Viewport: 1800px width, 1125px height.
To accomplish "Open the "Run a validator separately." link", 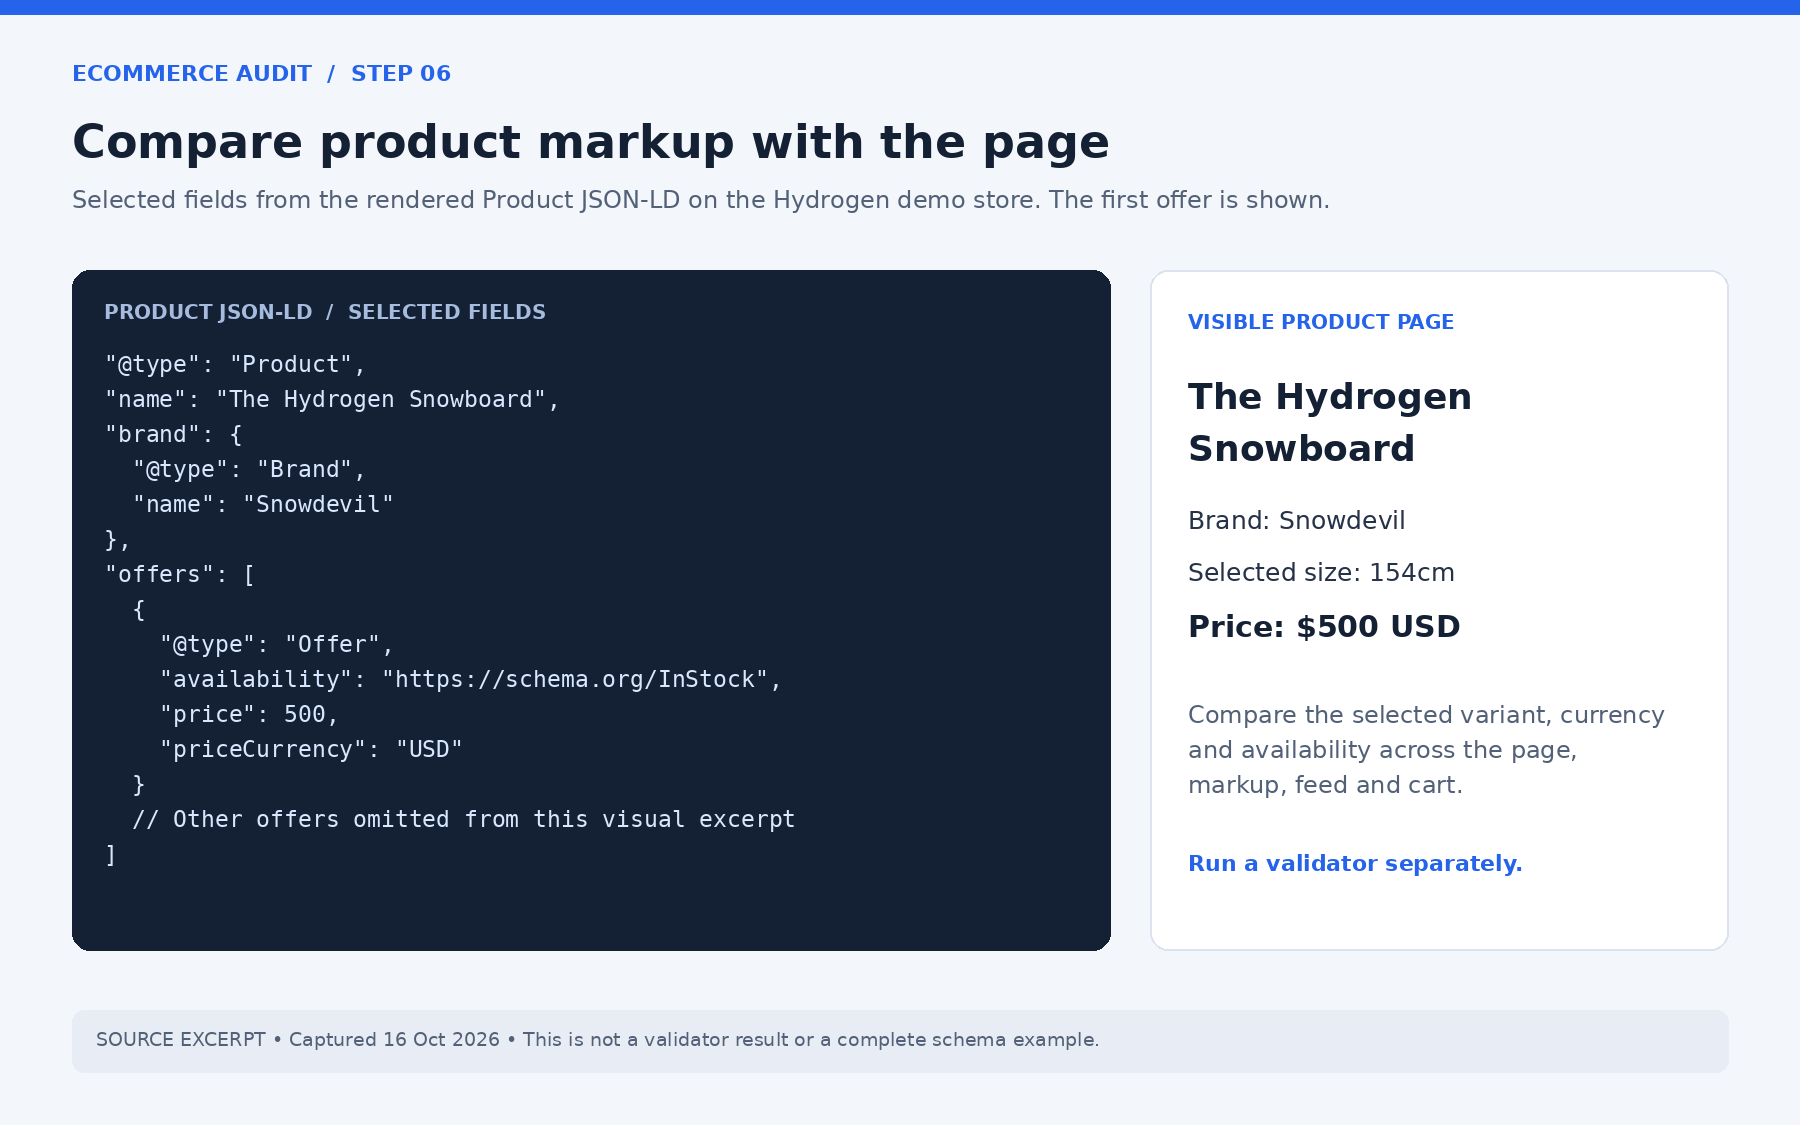I will pos(1355,863).
